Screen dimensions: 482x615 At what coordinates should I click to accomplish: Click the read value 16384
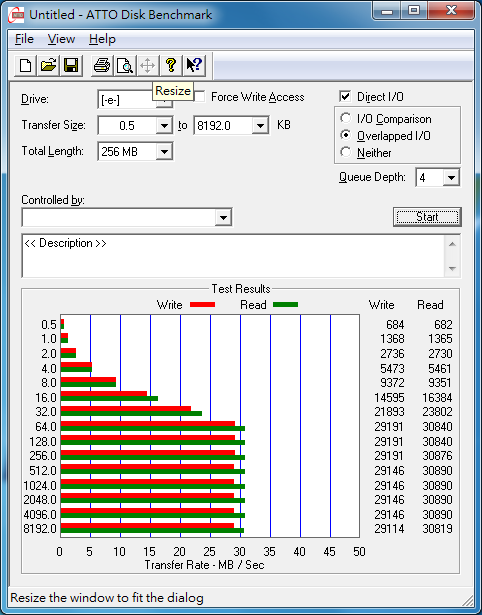[x=437, y=398]
